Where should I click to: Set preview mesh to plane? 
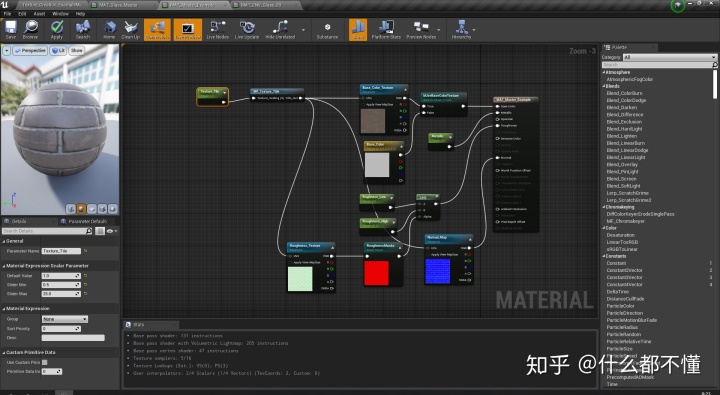click(x=92, y=209)
